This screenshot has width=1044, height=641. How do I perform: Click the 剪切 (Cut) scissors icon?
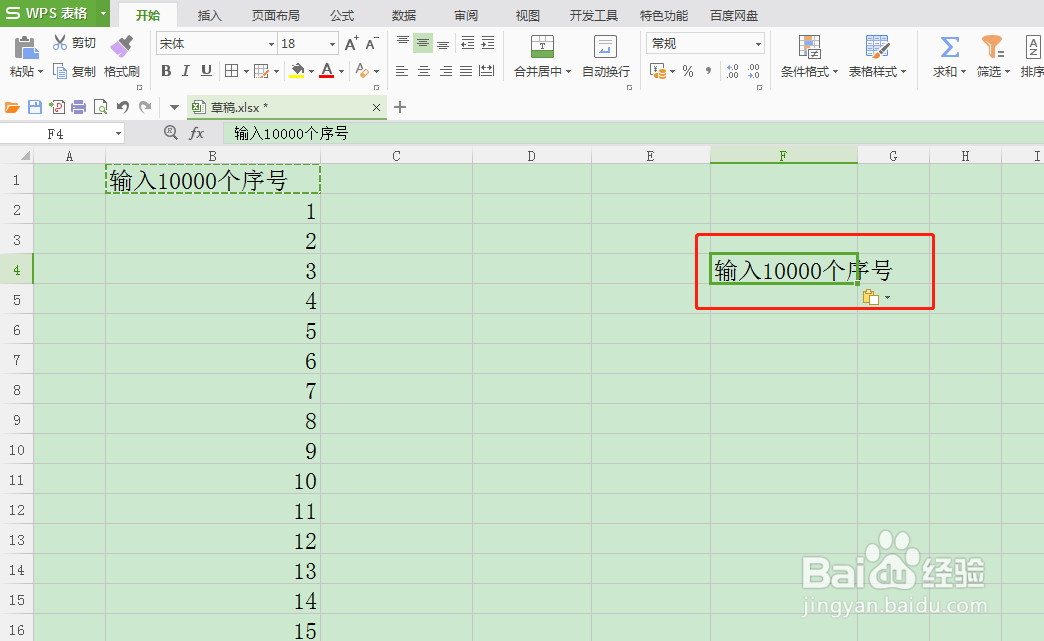60,42
